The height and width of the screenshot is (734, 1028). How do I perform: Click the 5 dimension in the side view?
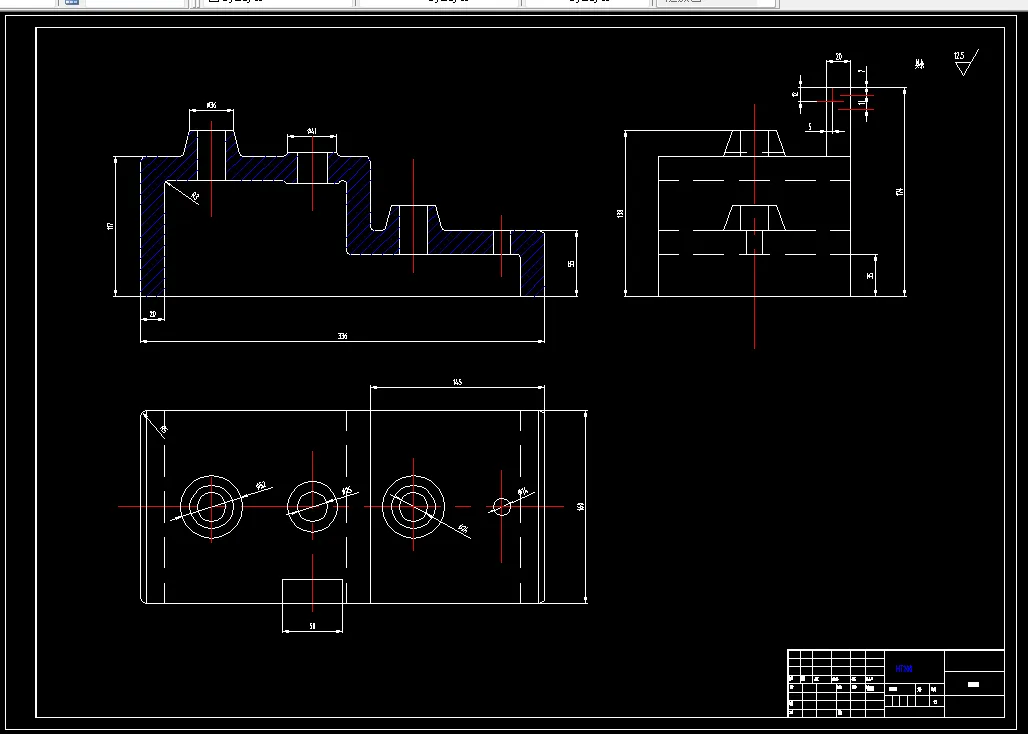pyautogui.click(x=810, y=126)
